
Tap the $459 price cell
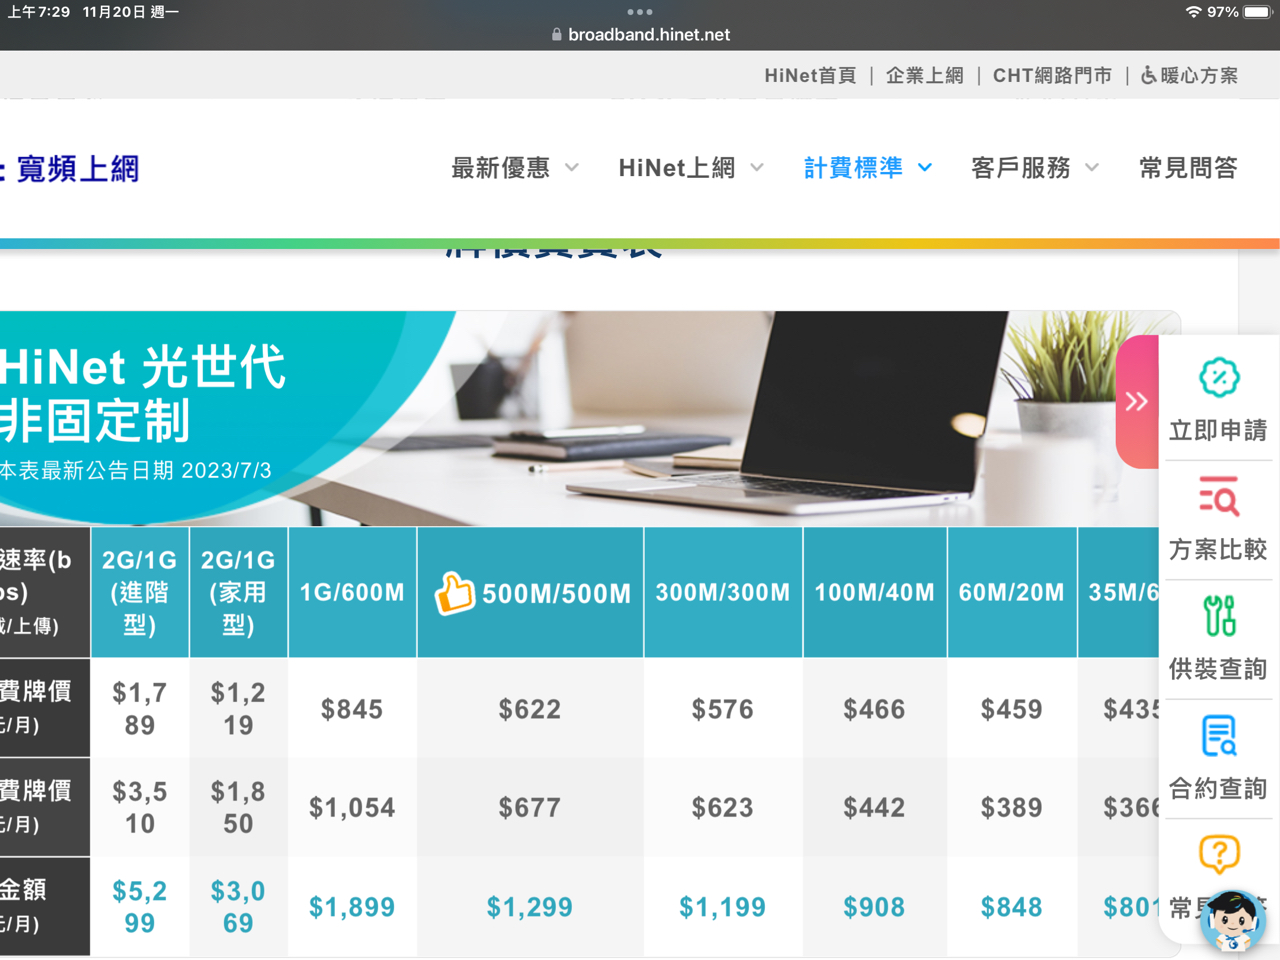[x=1012, y=709]
